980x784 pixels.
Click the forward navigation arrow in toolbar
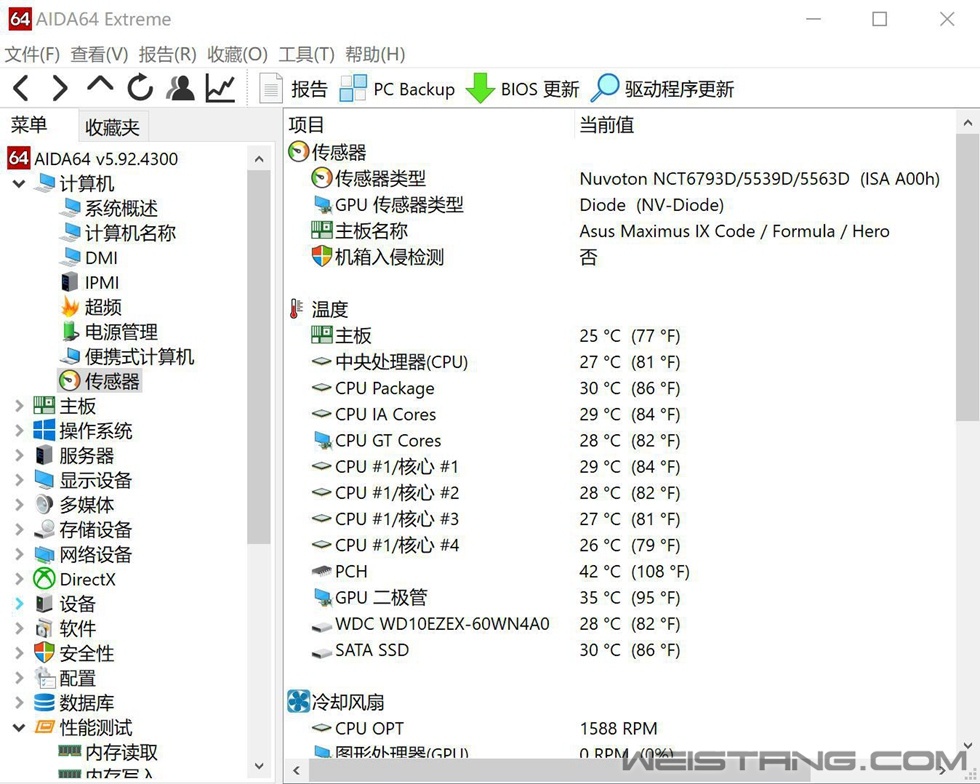(x=60, y=89)
